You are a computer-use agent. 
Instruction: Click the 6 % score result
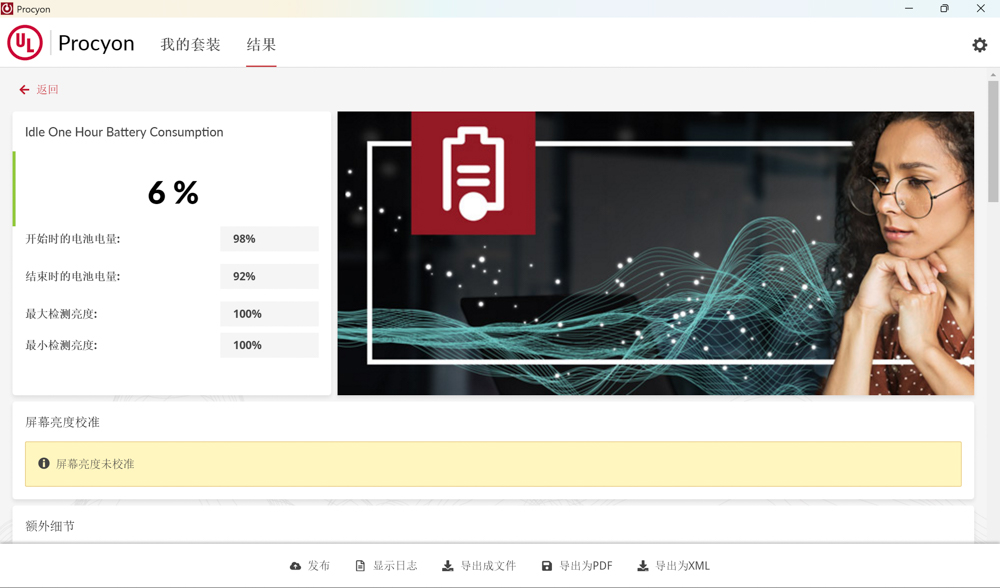[173, 193]
